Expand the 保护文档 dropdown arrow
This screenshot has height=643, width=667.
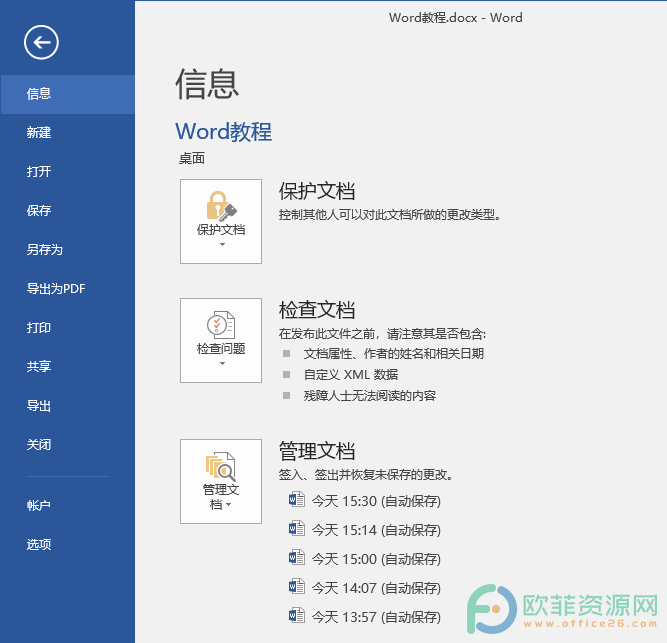click(222, 245)
